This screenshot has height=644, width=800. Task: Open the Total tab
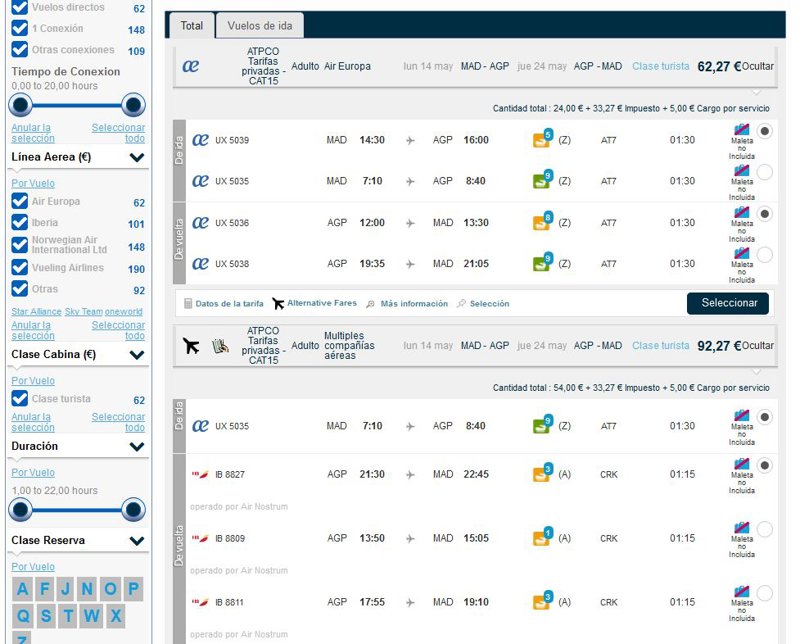tap(191, 26)
